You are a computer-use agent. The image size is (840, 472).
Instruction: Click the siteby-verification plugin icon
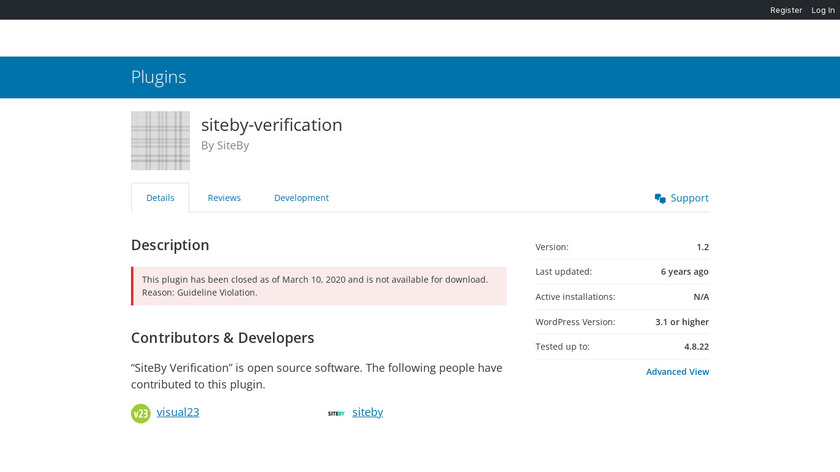(x=160, y=141)
